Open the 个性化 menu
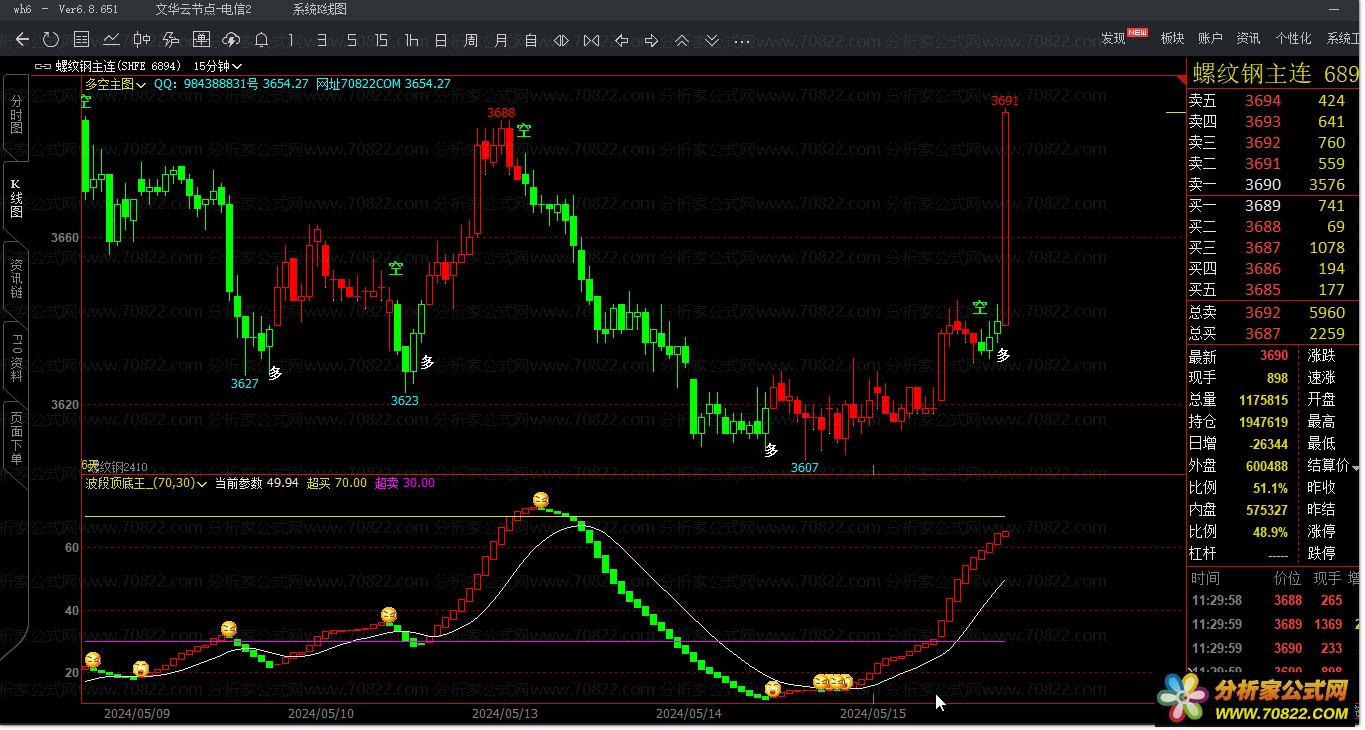 click(1293, 38)
